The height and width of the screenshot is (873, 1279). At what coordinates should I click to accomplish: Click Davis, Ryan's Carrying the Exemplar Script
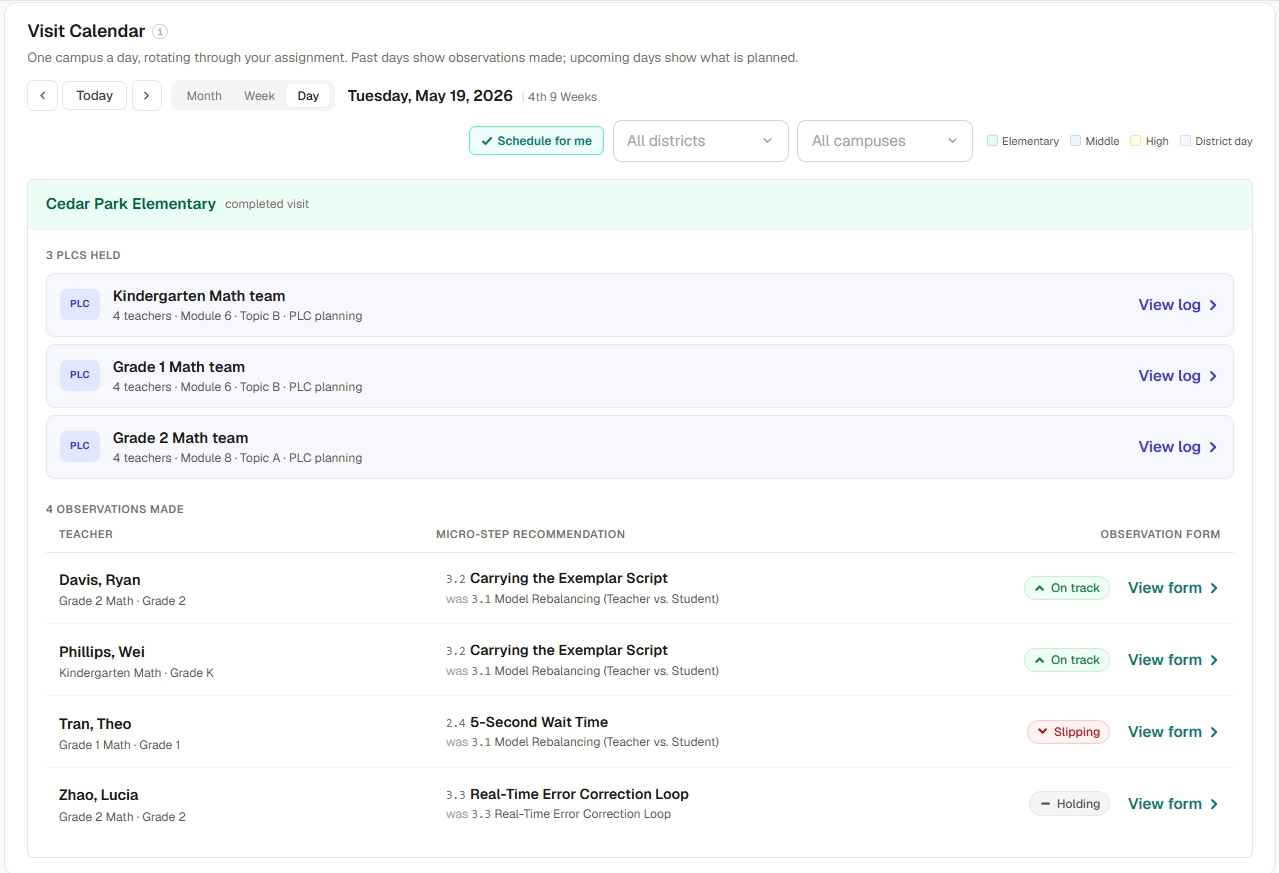pos(569,578)
